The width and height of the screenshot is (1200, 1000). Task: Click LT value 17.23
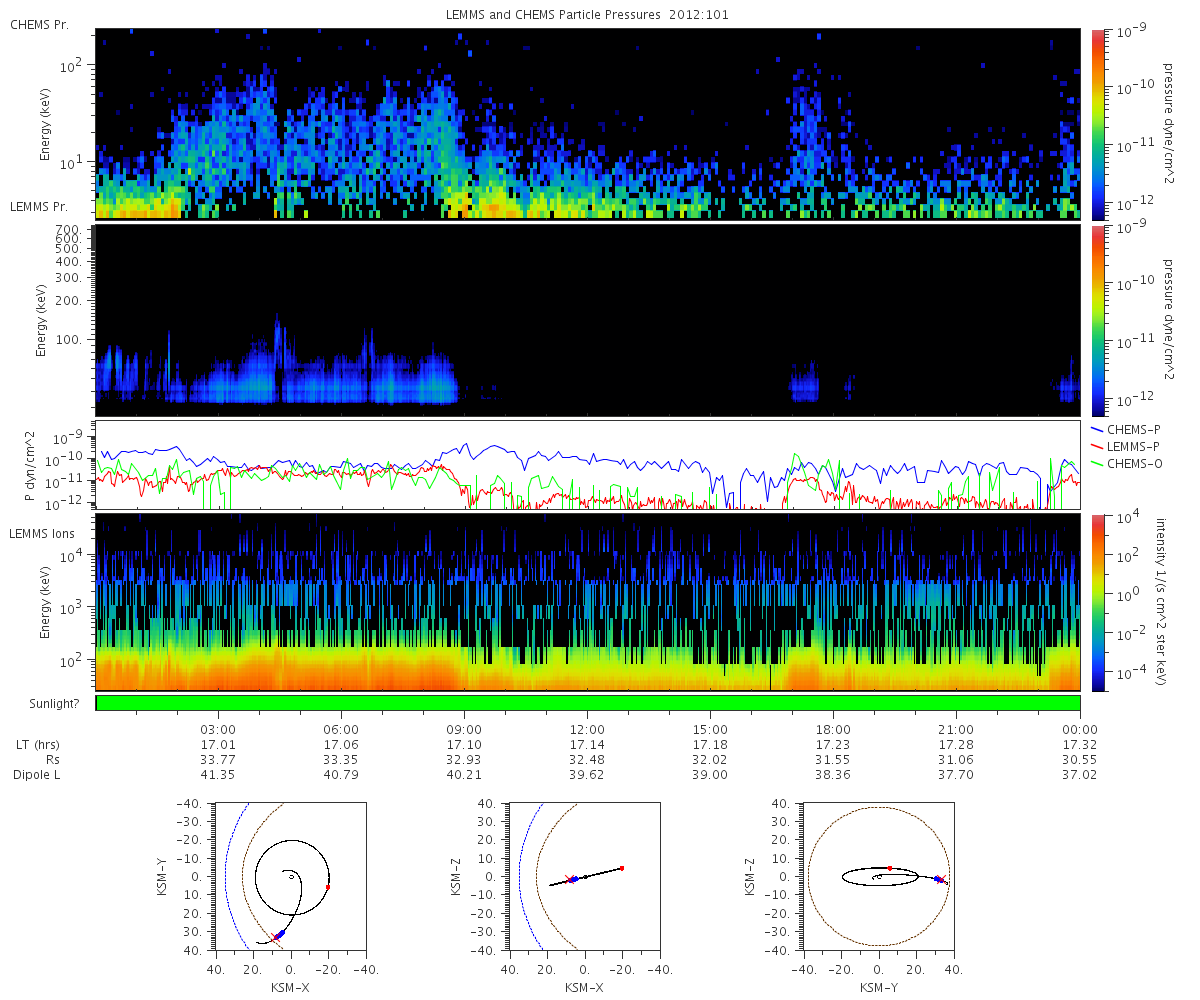[834, 744]
